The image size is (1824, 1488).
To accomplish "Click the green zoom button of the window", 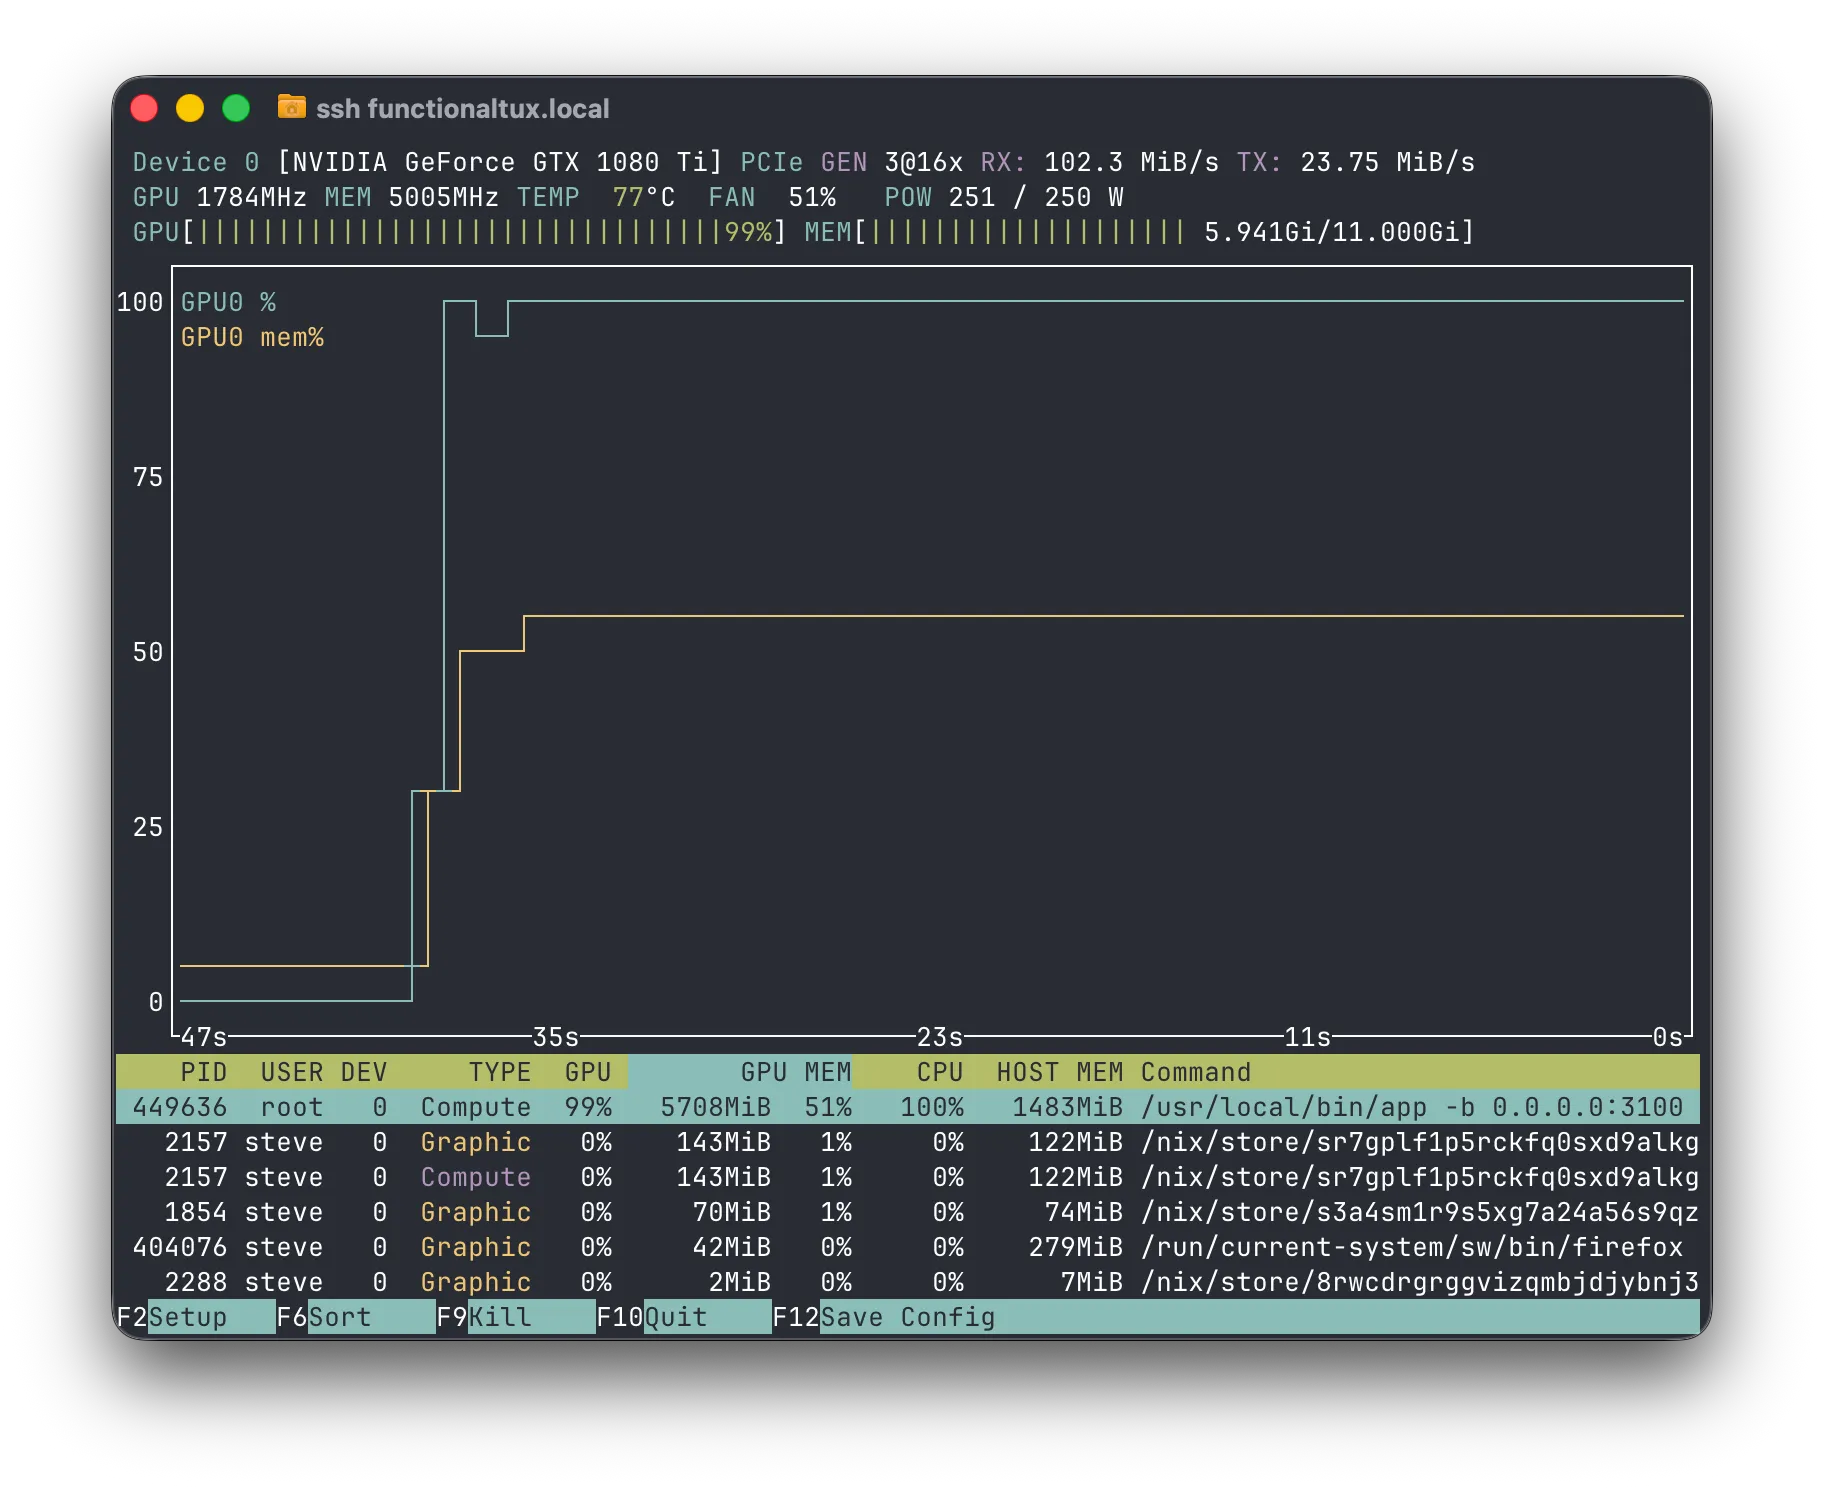I will pyautogui.click(x=236, y=107).
